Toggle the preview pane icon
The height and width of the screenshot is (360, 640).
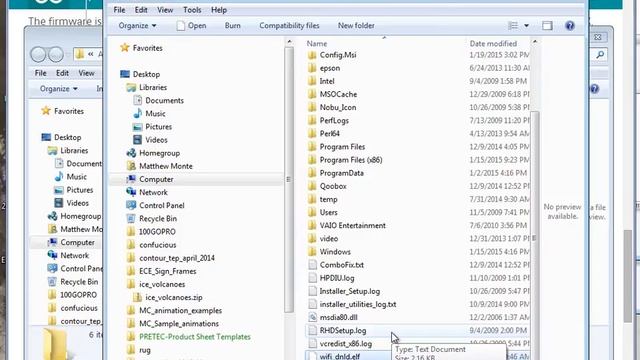[547, 25]
